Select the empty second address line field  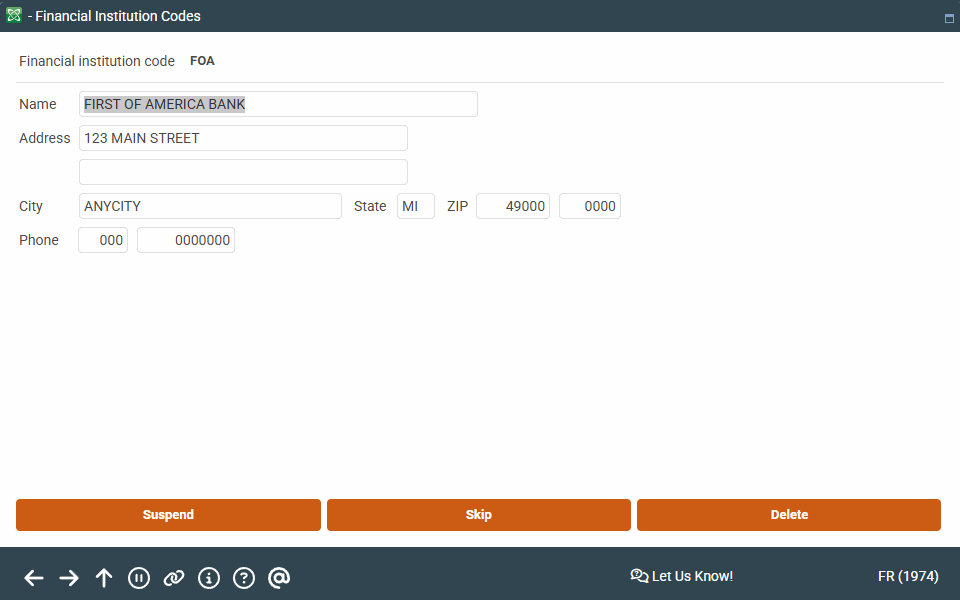pyautogui.click(x=243, y=172)
